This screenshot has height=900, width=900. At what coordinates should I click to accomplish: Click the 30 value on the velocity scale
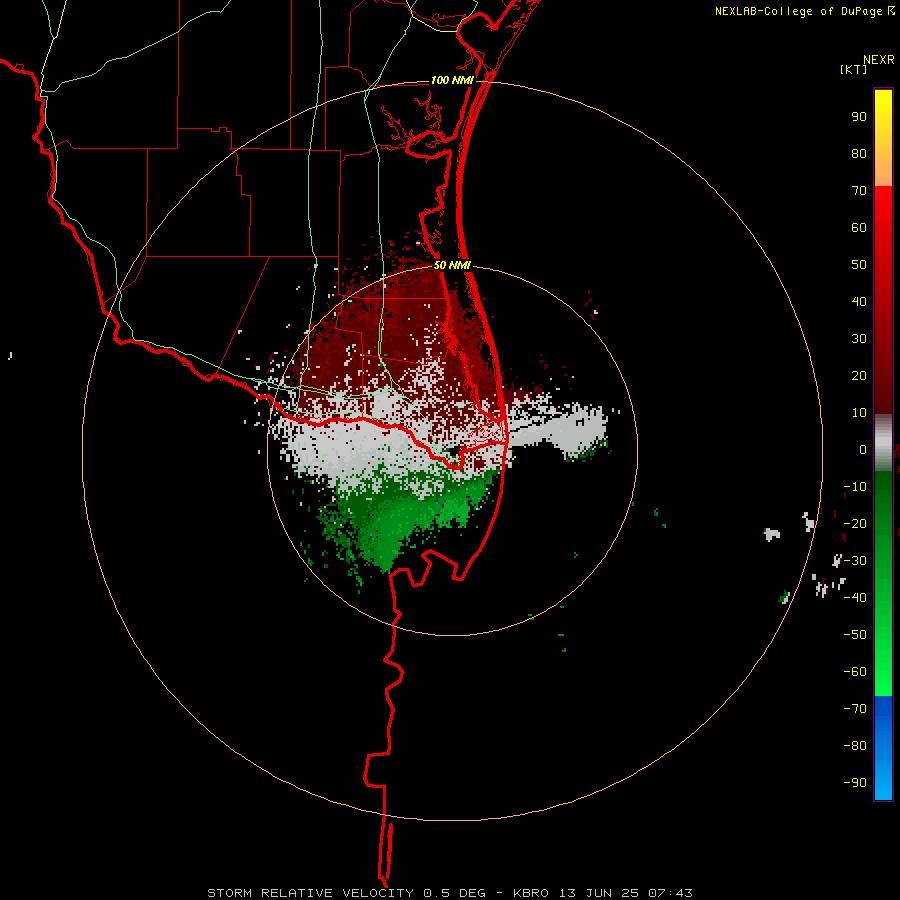(x=859, y=339)
